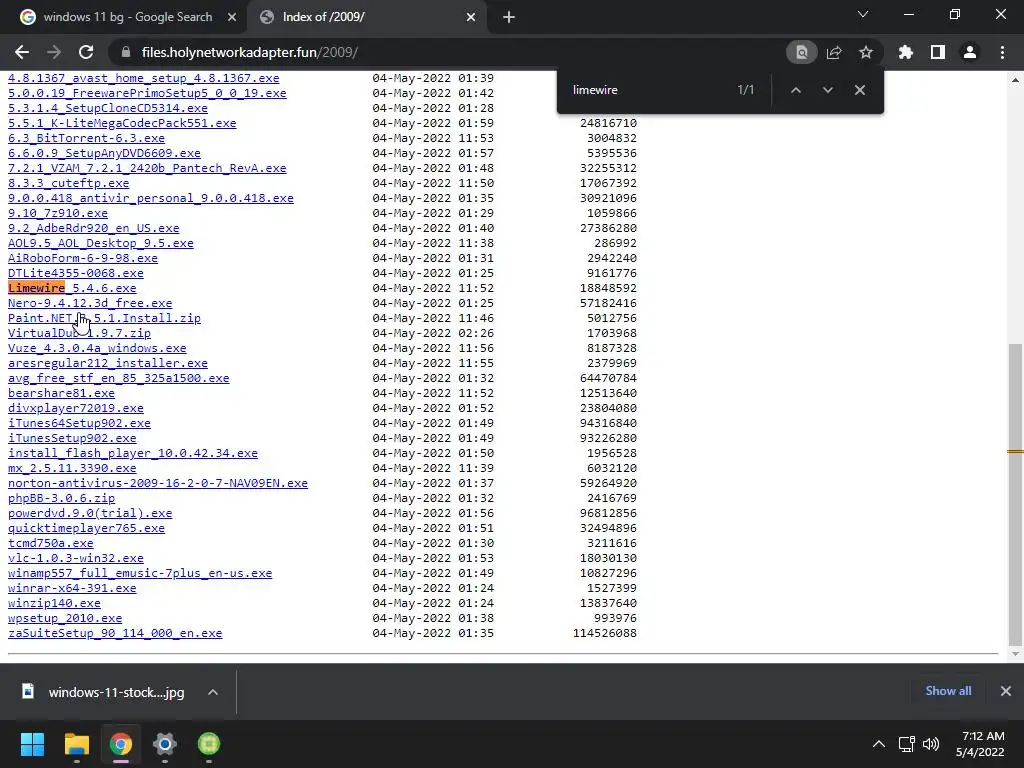Download 6.3_BitTorrent-6.3.exe
This screenshot has height=768, width=1024.
(x=86, y=138)
